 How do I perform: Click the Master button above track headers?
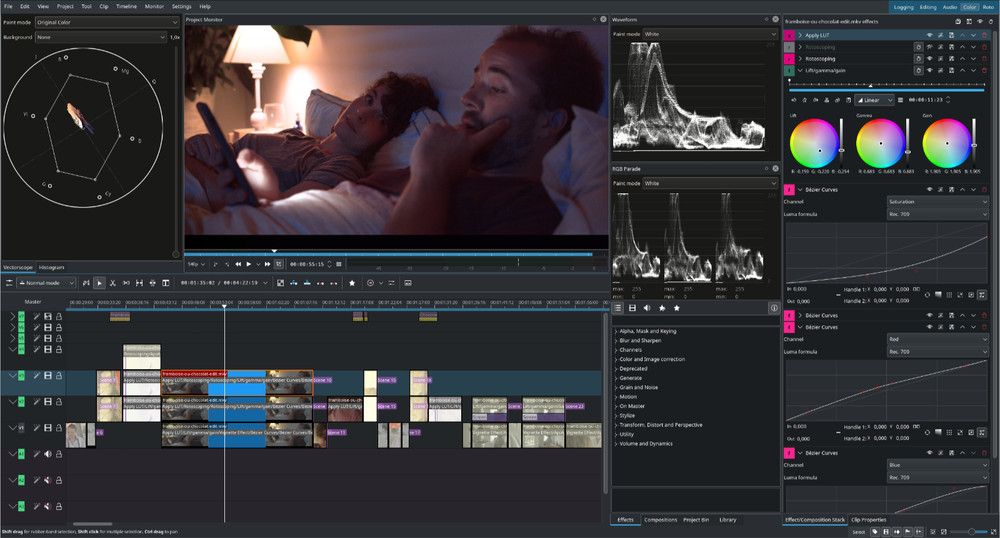[x=33, y=302]
